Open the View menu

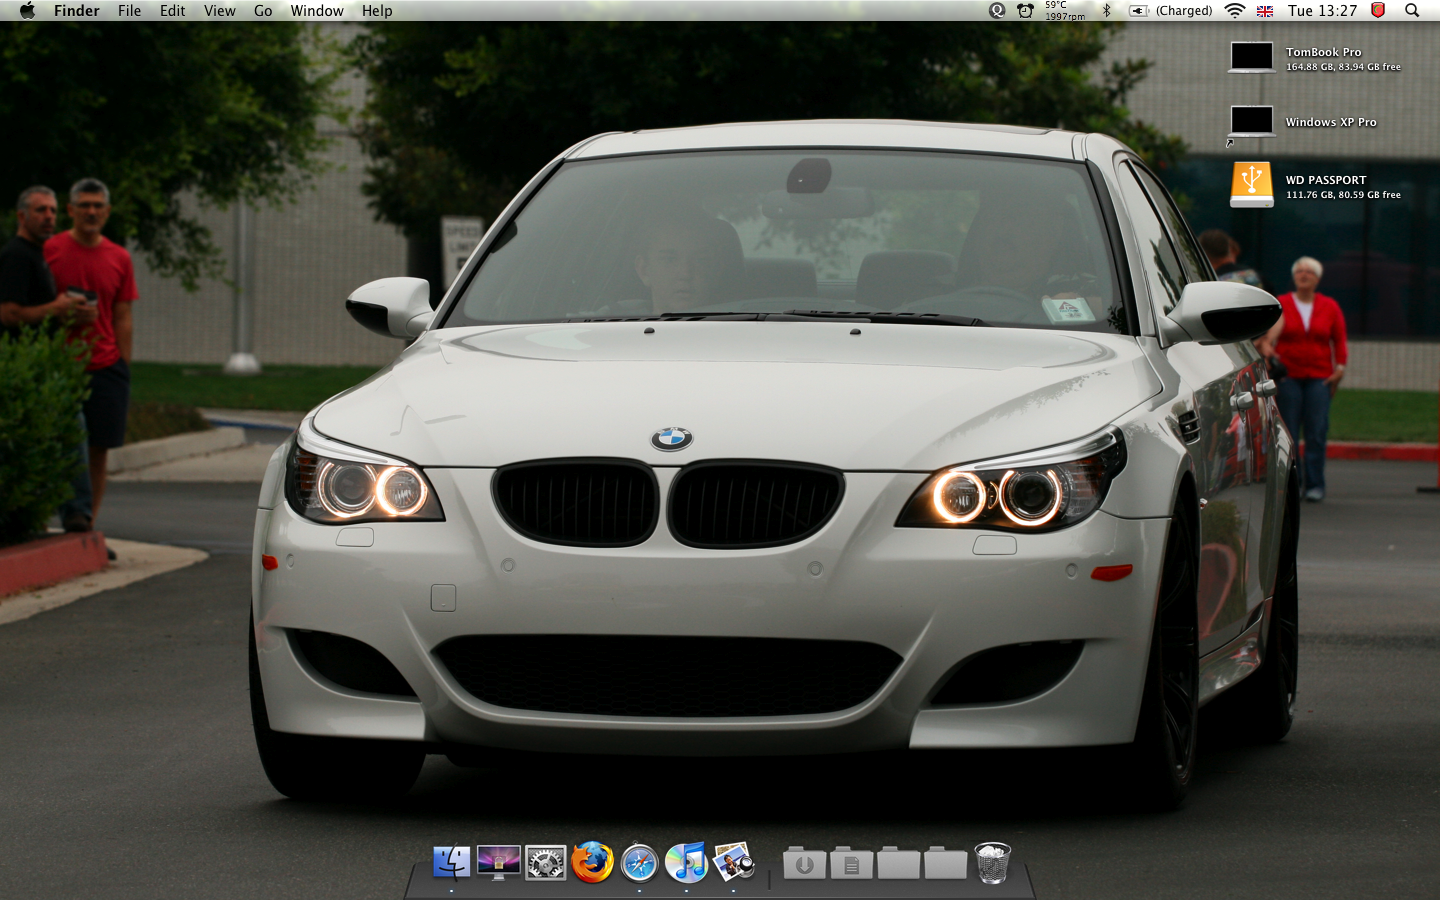click(x=219, y=10)
